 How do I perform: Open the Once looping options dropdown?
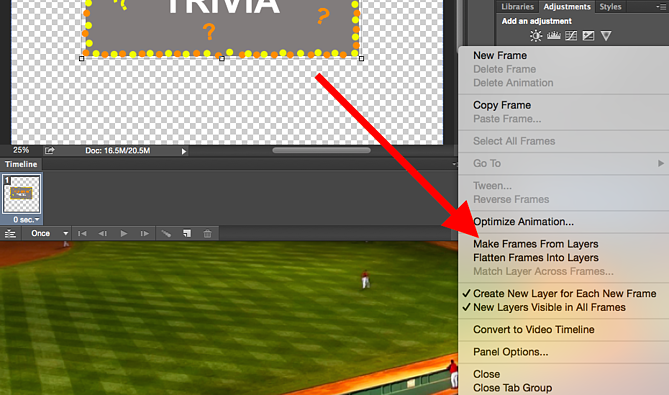[48, 233]
